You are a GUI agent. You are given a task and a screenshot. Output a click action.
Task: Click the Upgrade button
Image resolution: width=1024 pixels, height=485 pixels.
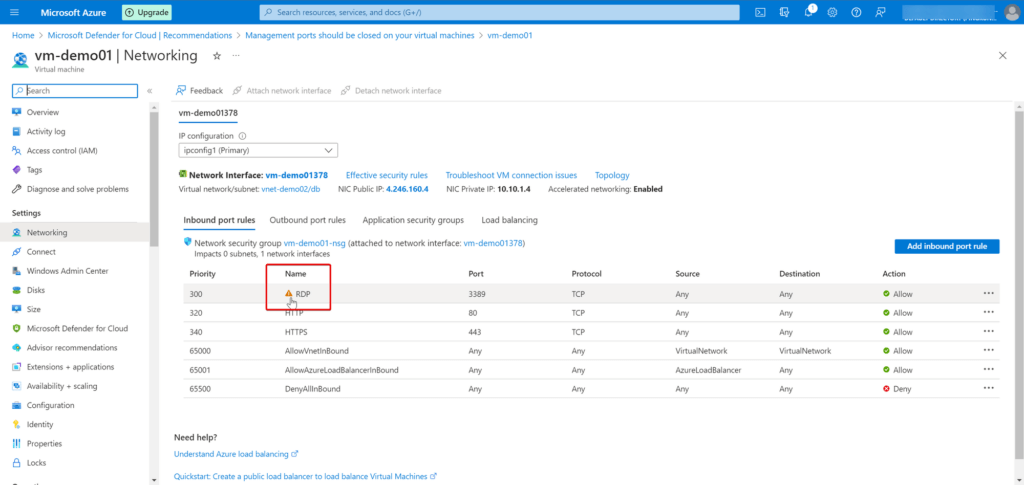pos(147,12)
